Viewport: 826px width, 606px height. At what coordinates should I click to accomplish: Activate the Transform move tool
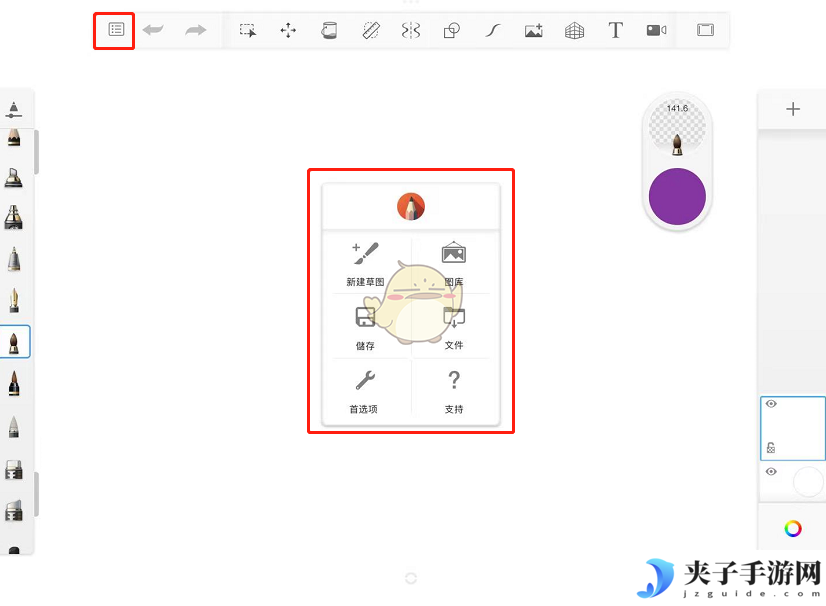(288, 30)
